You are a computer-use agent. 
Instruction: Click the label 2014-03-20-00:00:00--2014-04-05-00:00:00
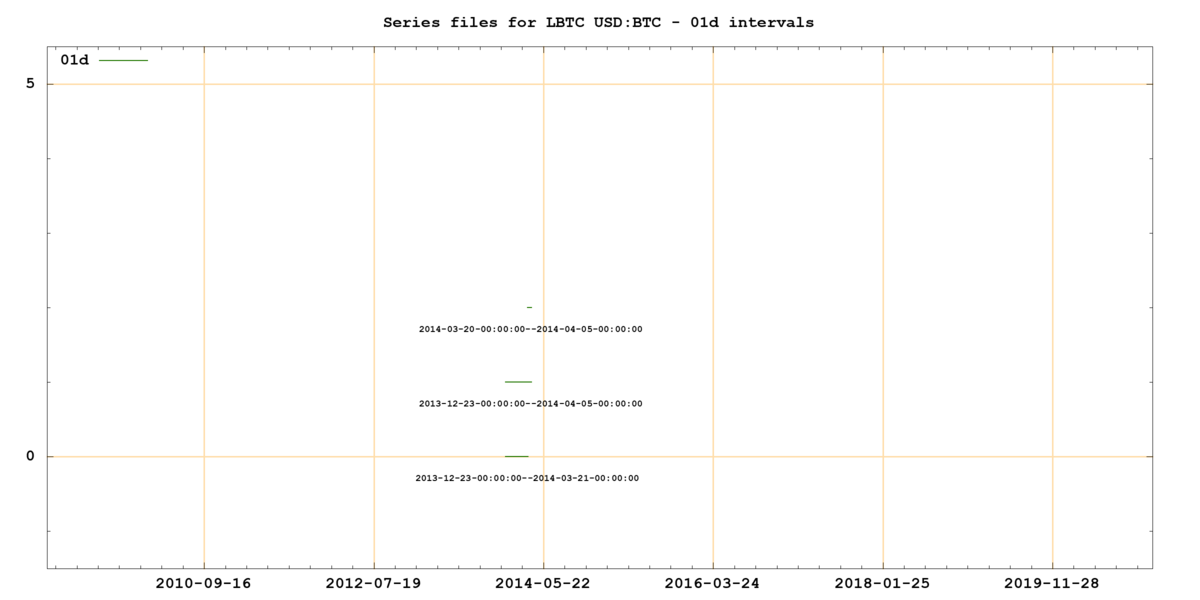[x=530, y=329]
